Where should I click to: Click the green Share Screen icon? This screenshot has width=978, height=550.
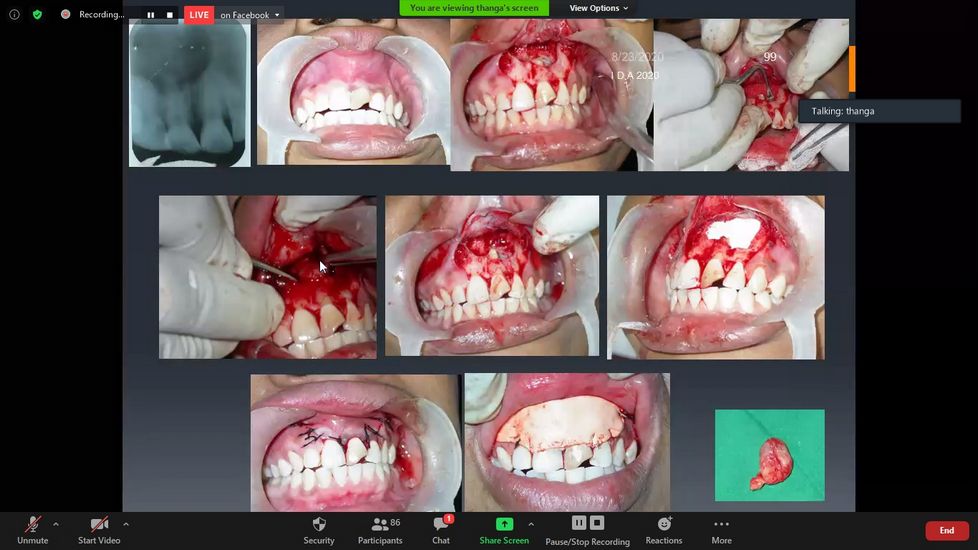[504, 524]
